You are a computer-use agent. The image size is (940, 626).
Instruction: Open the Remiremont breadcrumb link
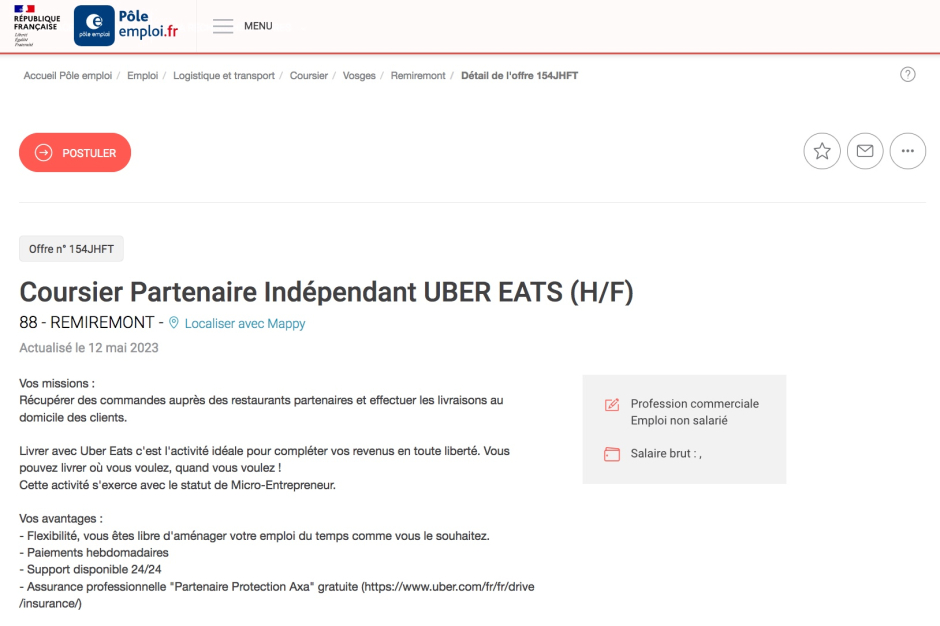click(x=418, y=76)
